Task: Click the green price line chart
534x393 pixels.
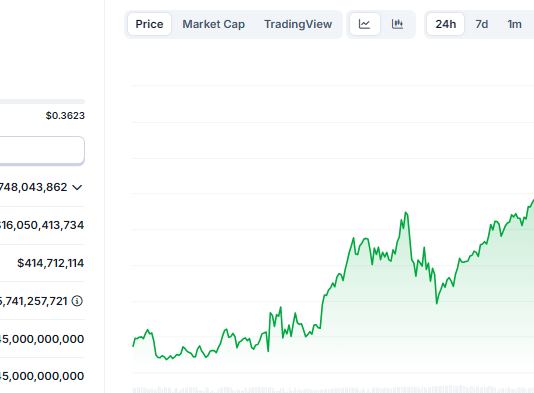Action: (333, 279)
